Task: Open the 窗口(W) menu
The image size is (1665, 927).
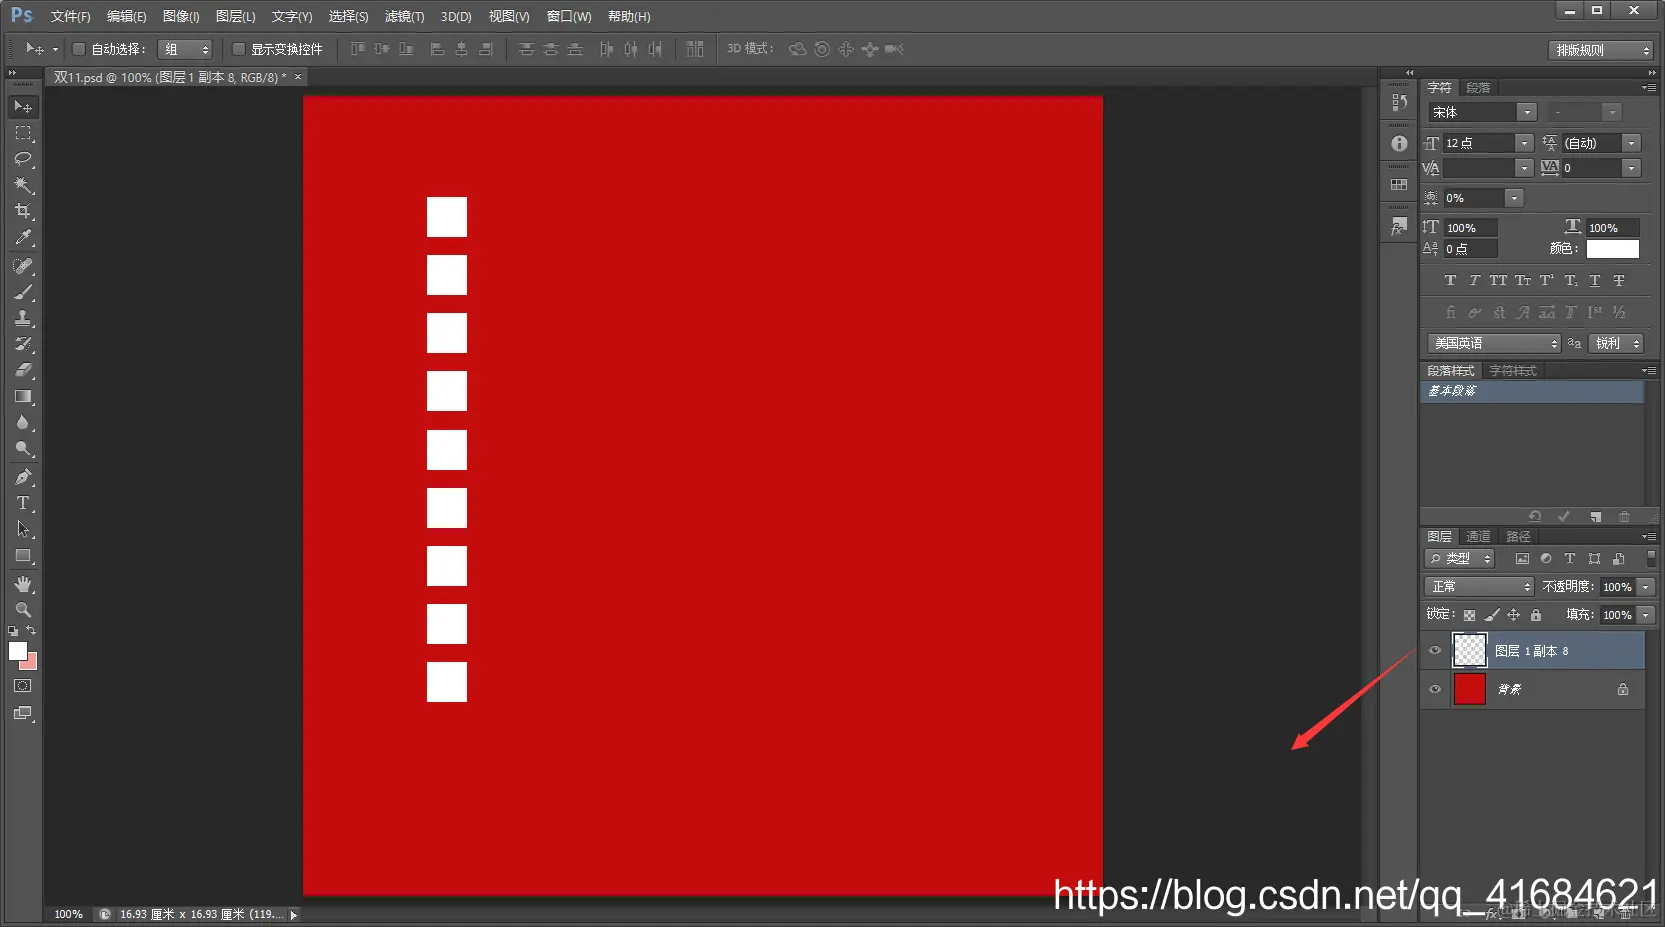Action: (x=569, y=16)
